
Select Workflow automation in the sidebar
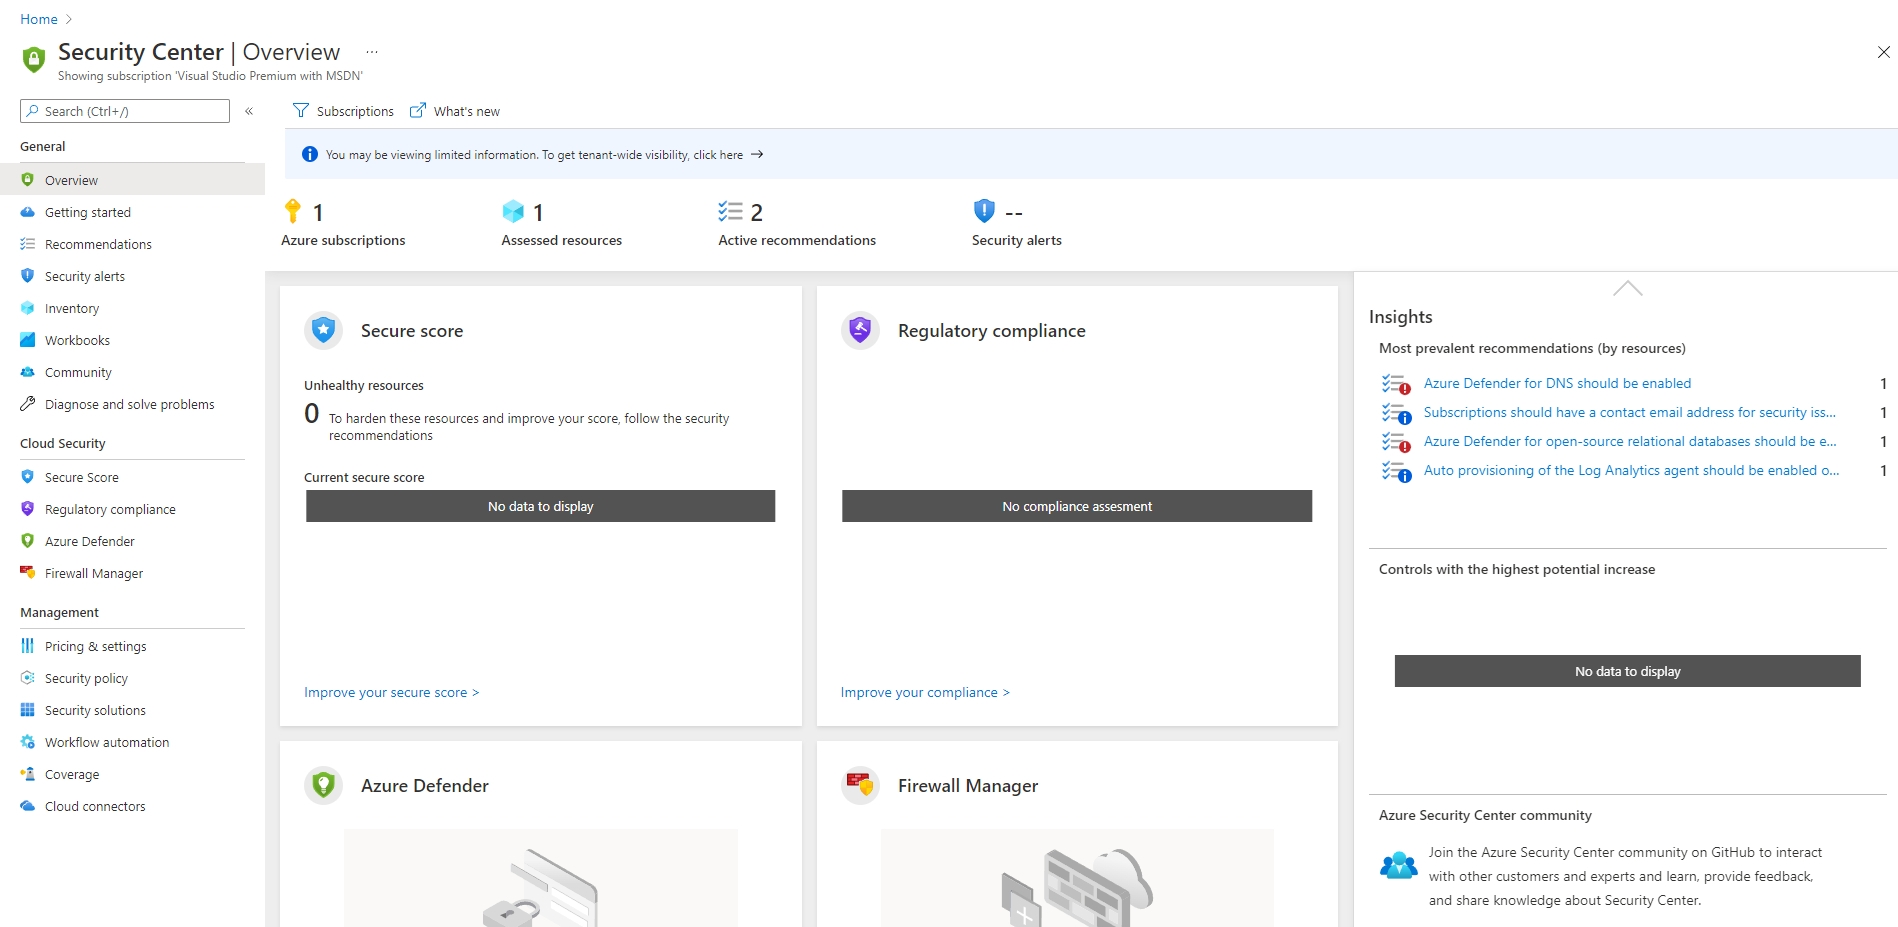tap(106, 742)
